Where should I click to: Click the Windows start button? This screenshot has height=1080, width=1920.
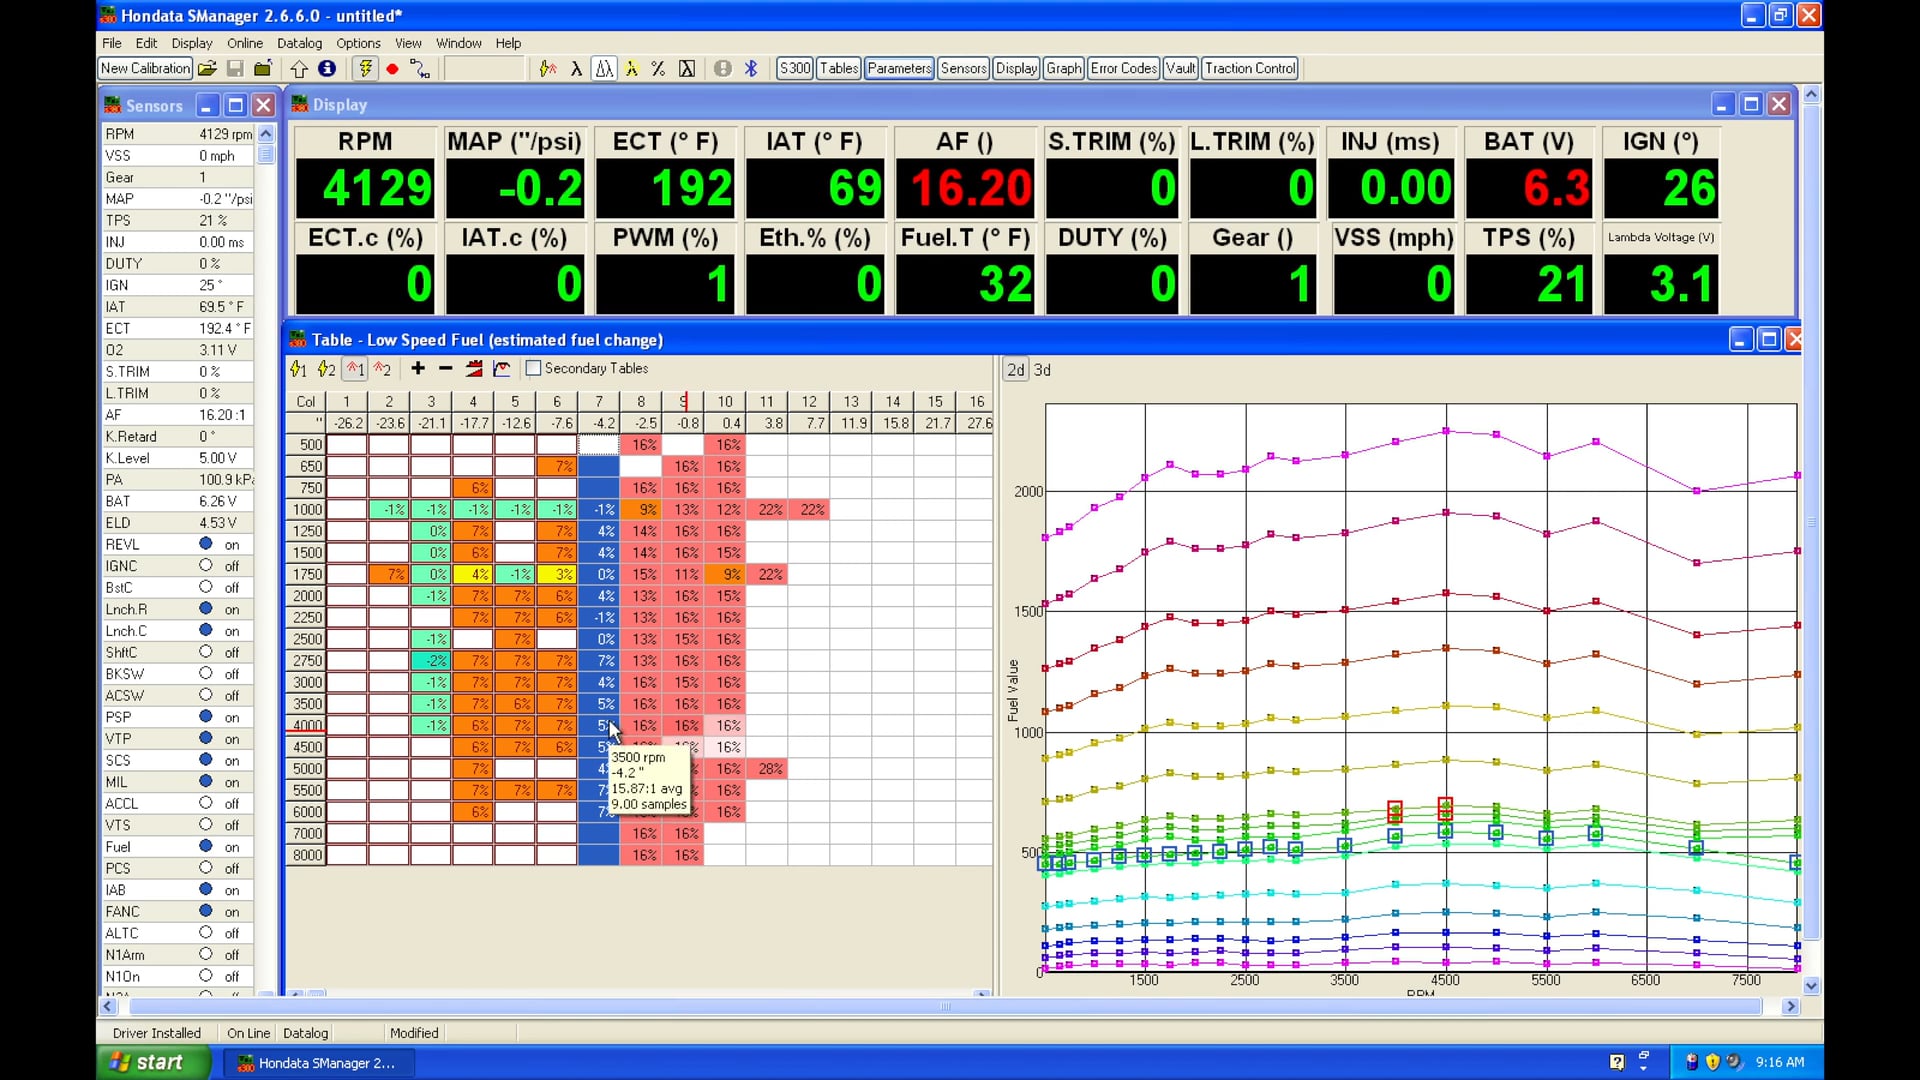(150, 1062)
